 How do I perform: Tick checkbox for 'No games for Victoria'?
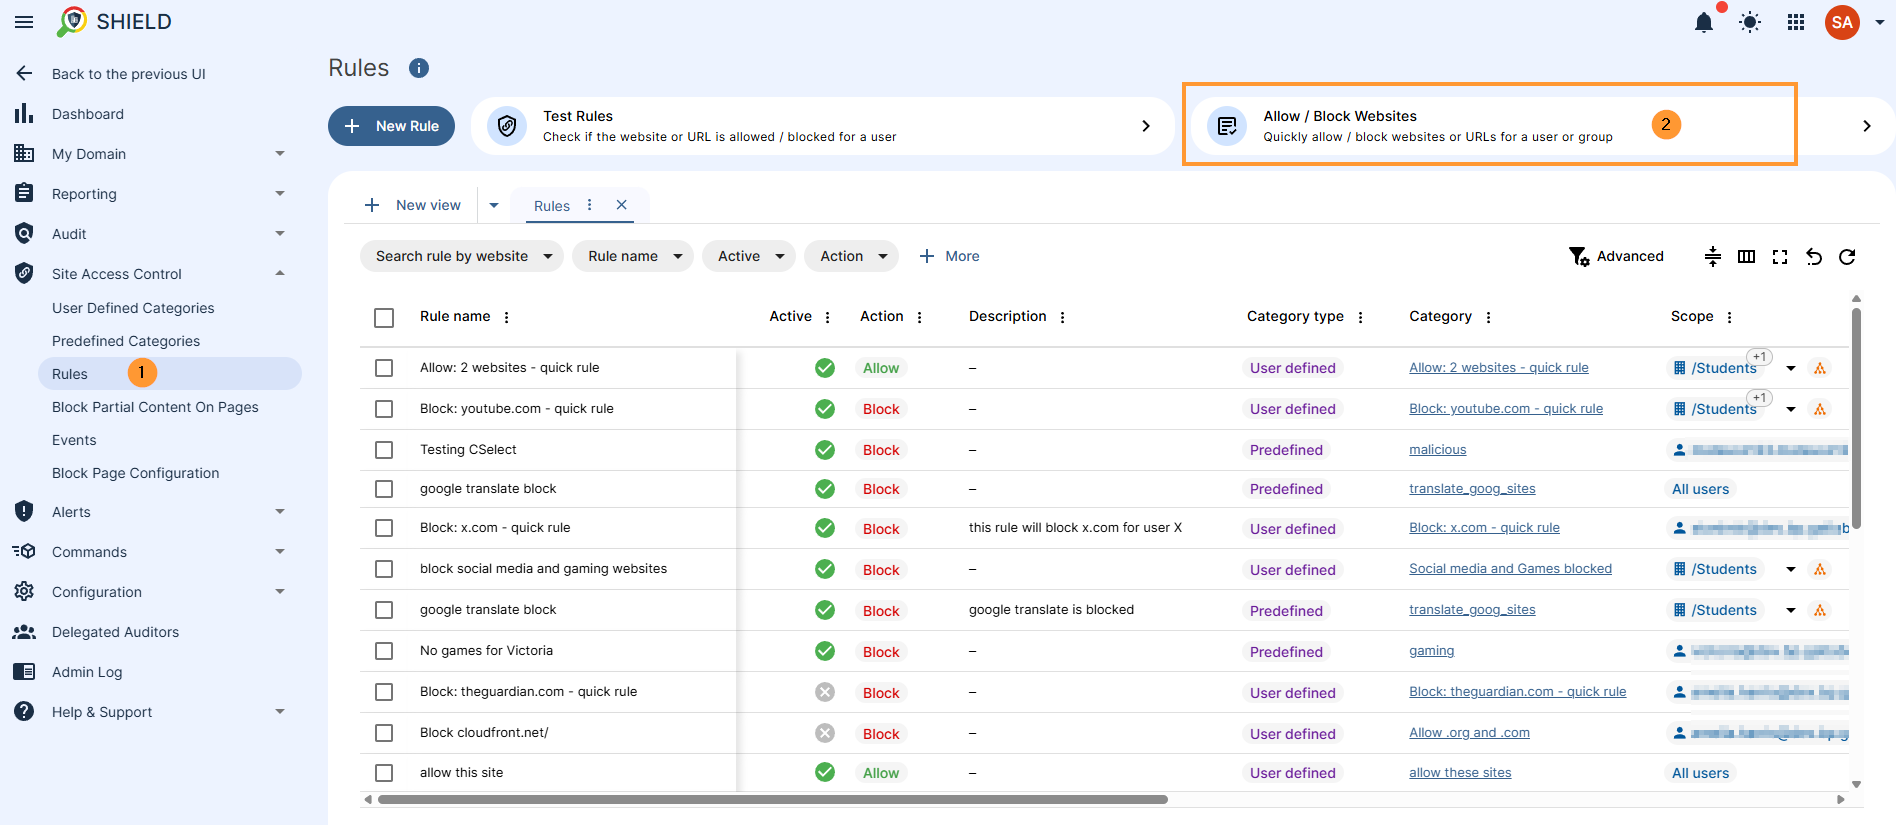(x=384, y=651)
